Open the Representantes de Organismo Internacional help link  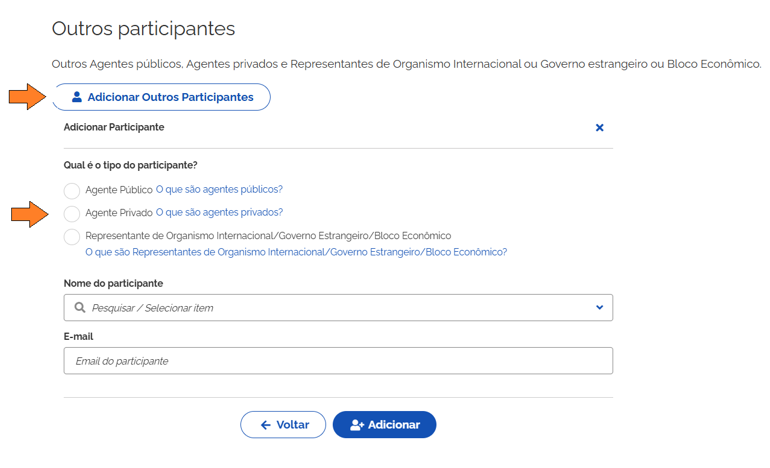click(x=296, y=252)
